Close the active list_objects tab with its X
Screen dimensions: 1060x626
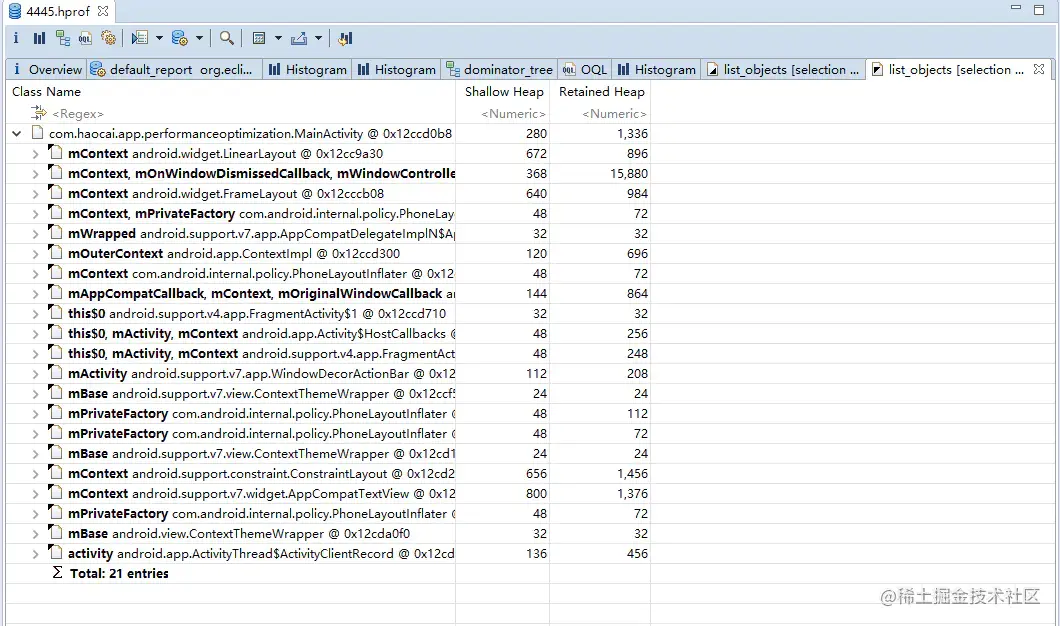(1039, 69)
